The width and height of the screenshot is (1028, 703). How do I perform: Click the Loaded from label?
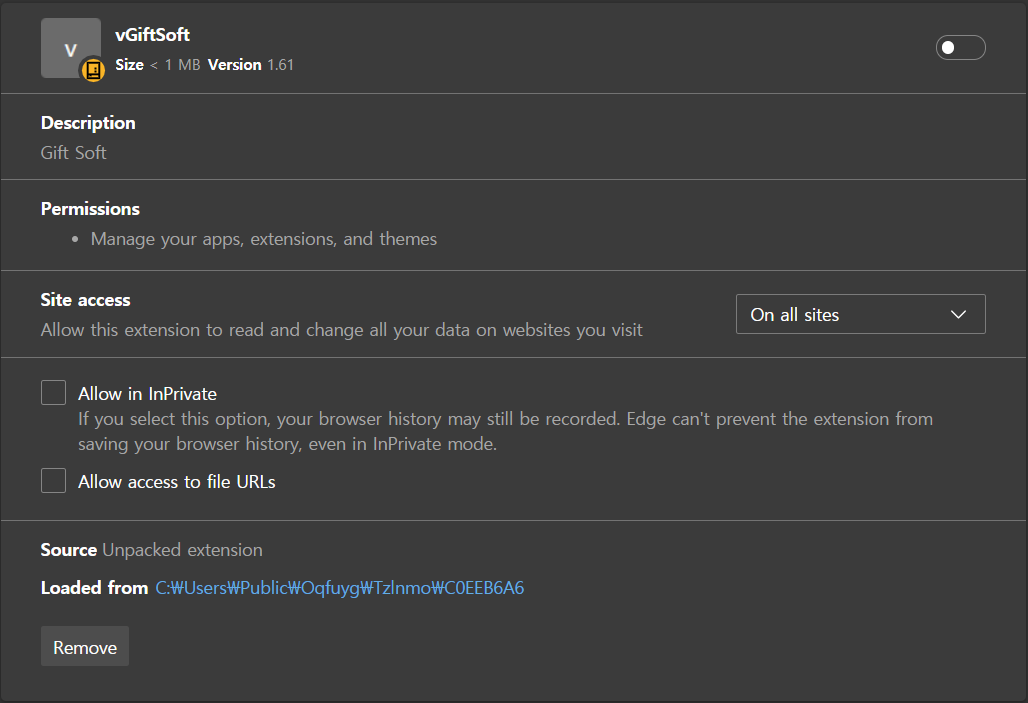pos(93,588)
